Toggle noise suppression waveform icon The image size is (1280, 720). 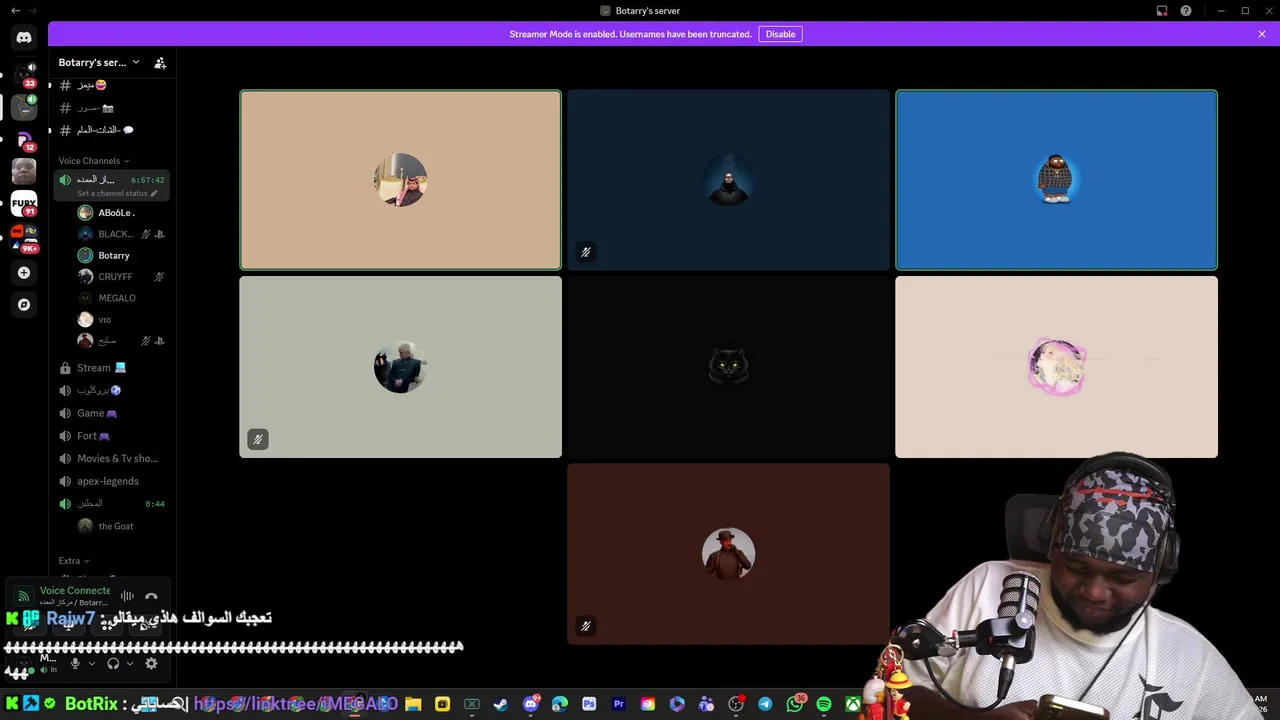tap(127, 596)
